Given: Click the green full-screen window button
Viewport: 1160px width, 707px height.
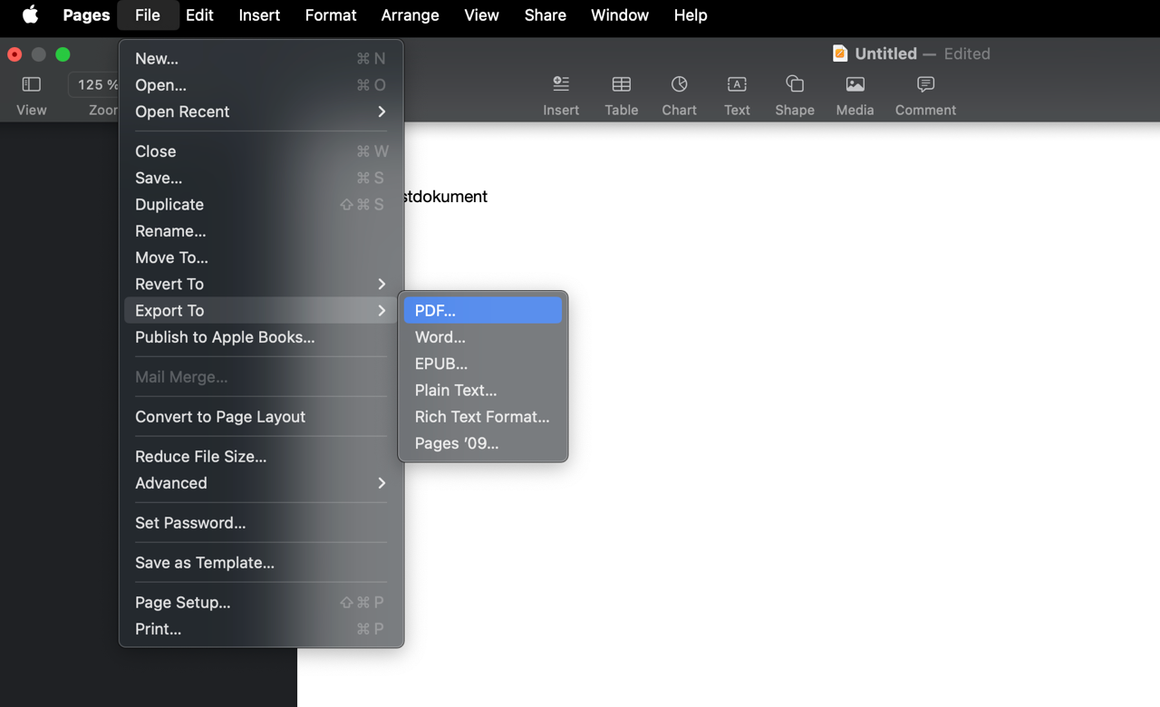Looking at the screenshot, I should pyautogui.click(x=63, y=54).
